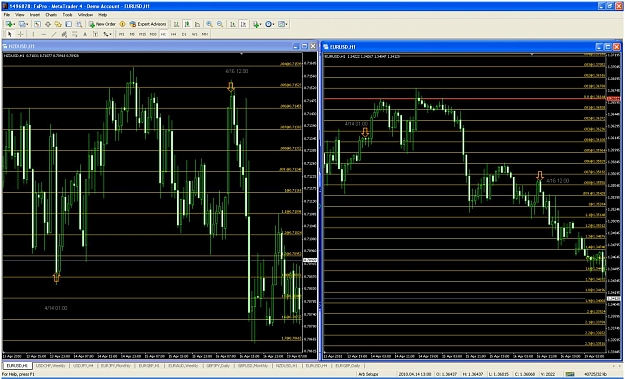625x379 pixels.
Task: Expand the Arrows objects dropdown arrow
Action: 110,35
